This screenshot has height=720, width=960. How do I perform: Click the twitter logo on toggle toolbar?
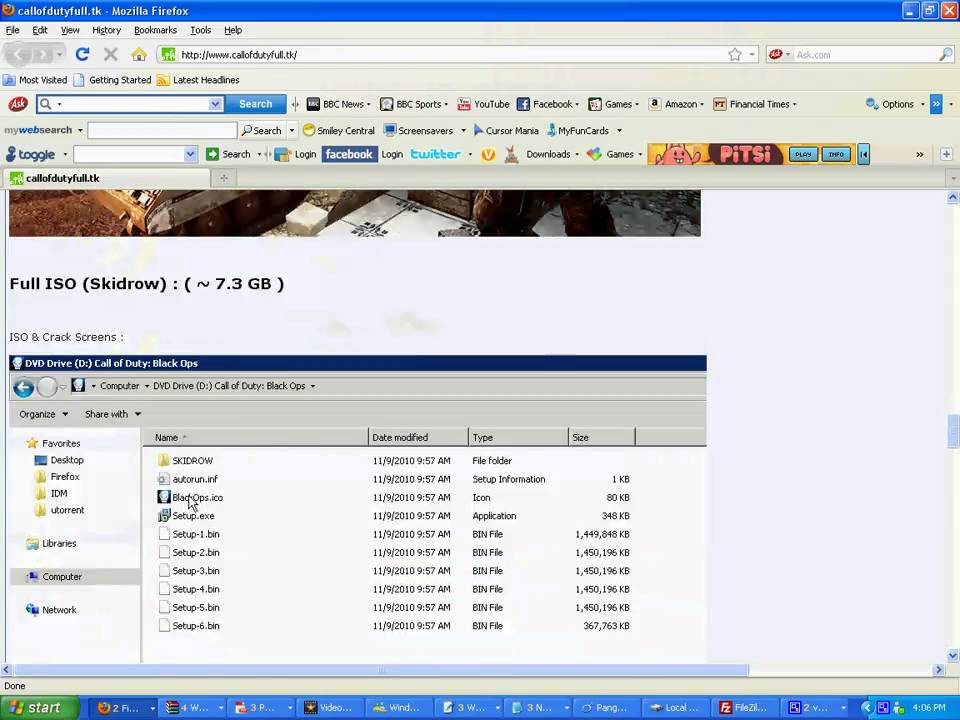[x=435, y=154]
